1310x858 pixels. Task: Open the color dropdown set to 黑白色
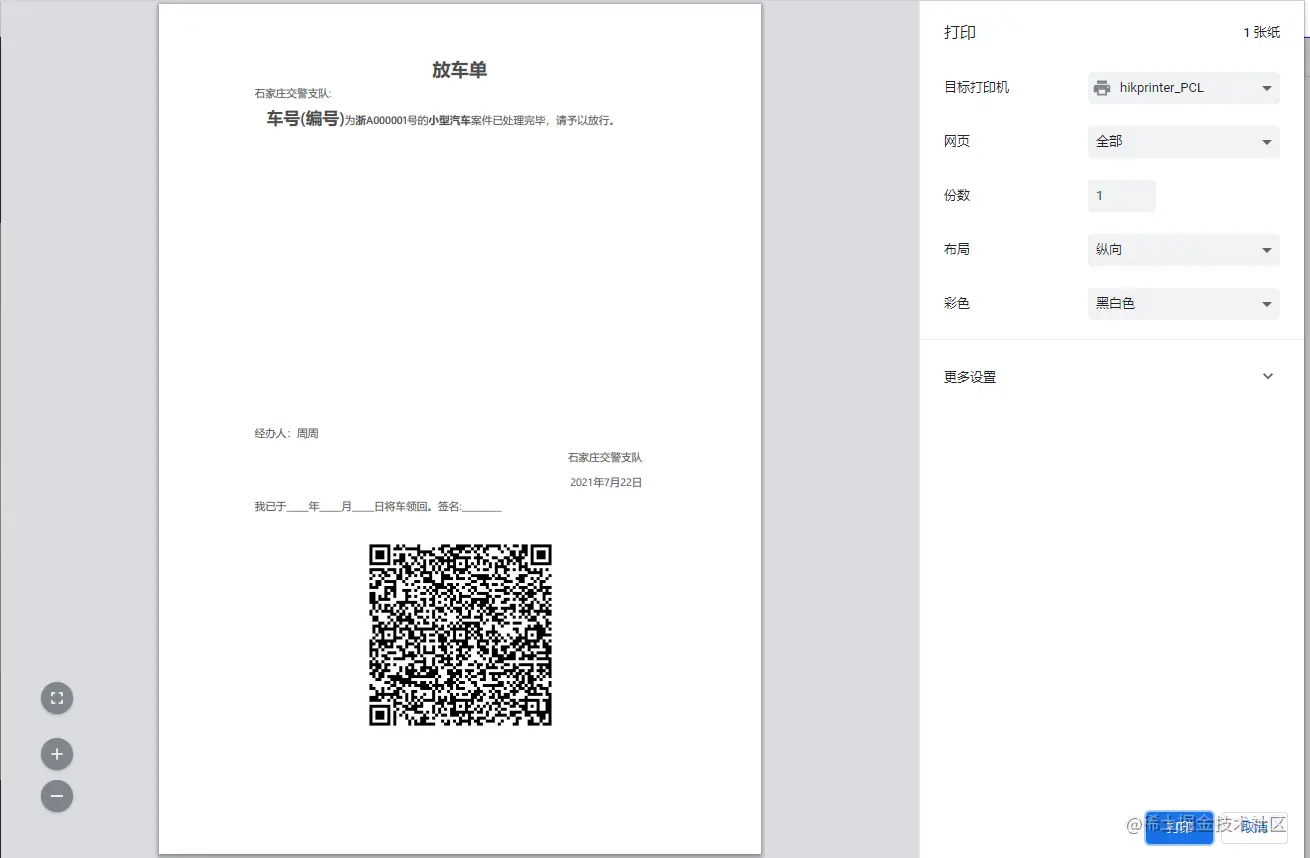pyautogui.click(x=1184, y=304)
